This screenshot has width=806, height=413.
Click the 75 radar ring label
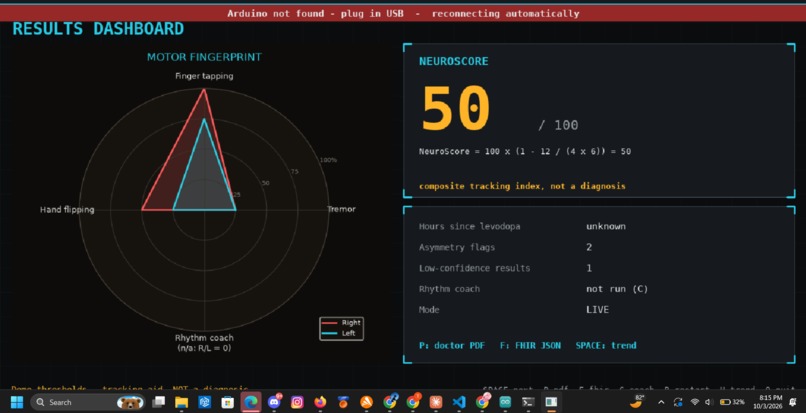click(x=295, y=171)
